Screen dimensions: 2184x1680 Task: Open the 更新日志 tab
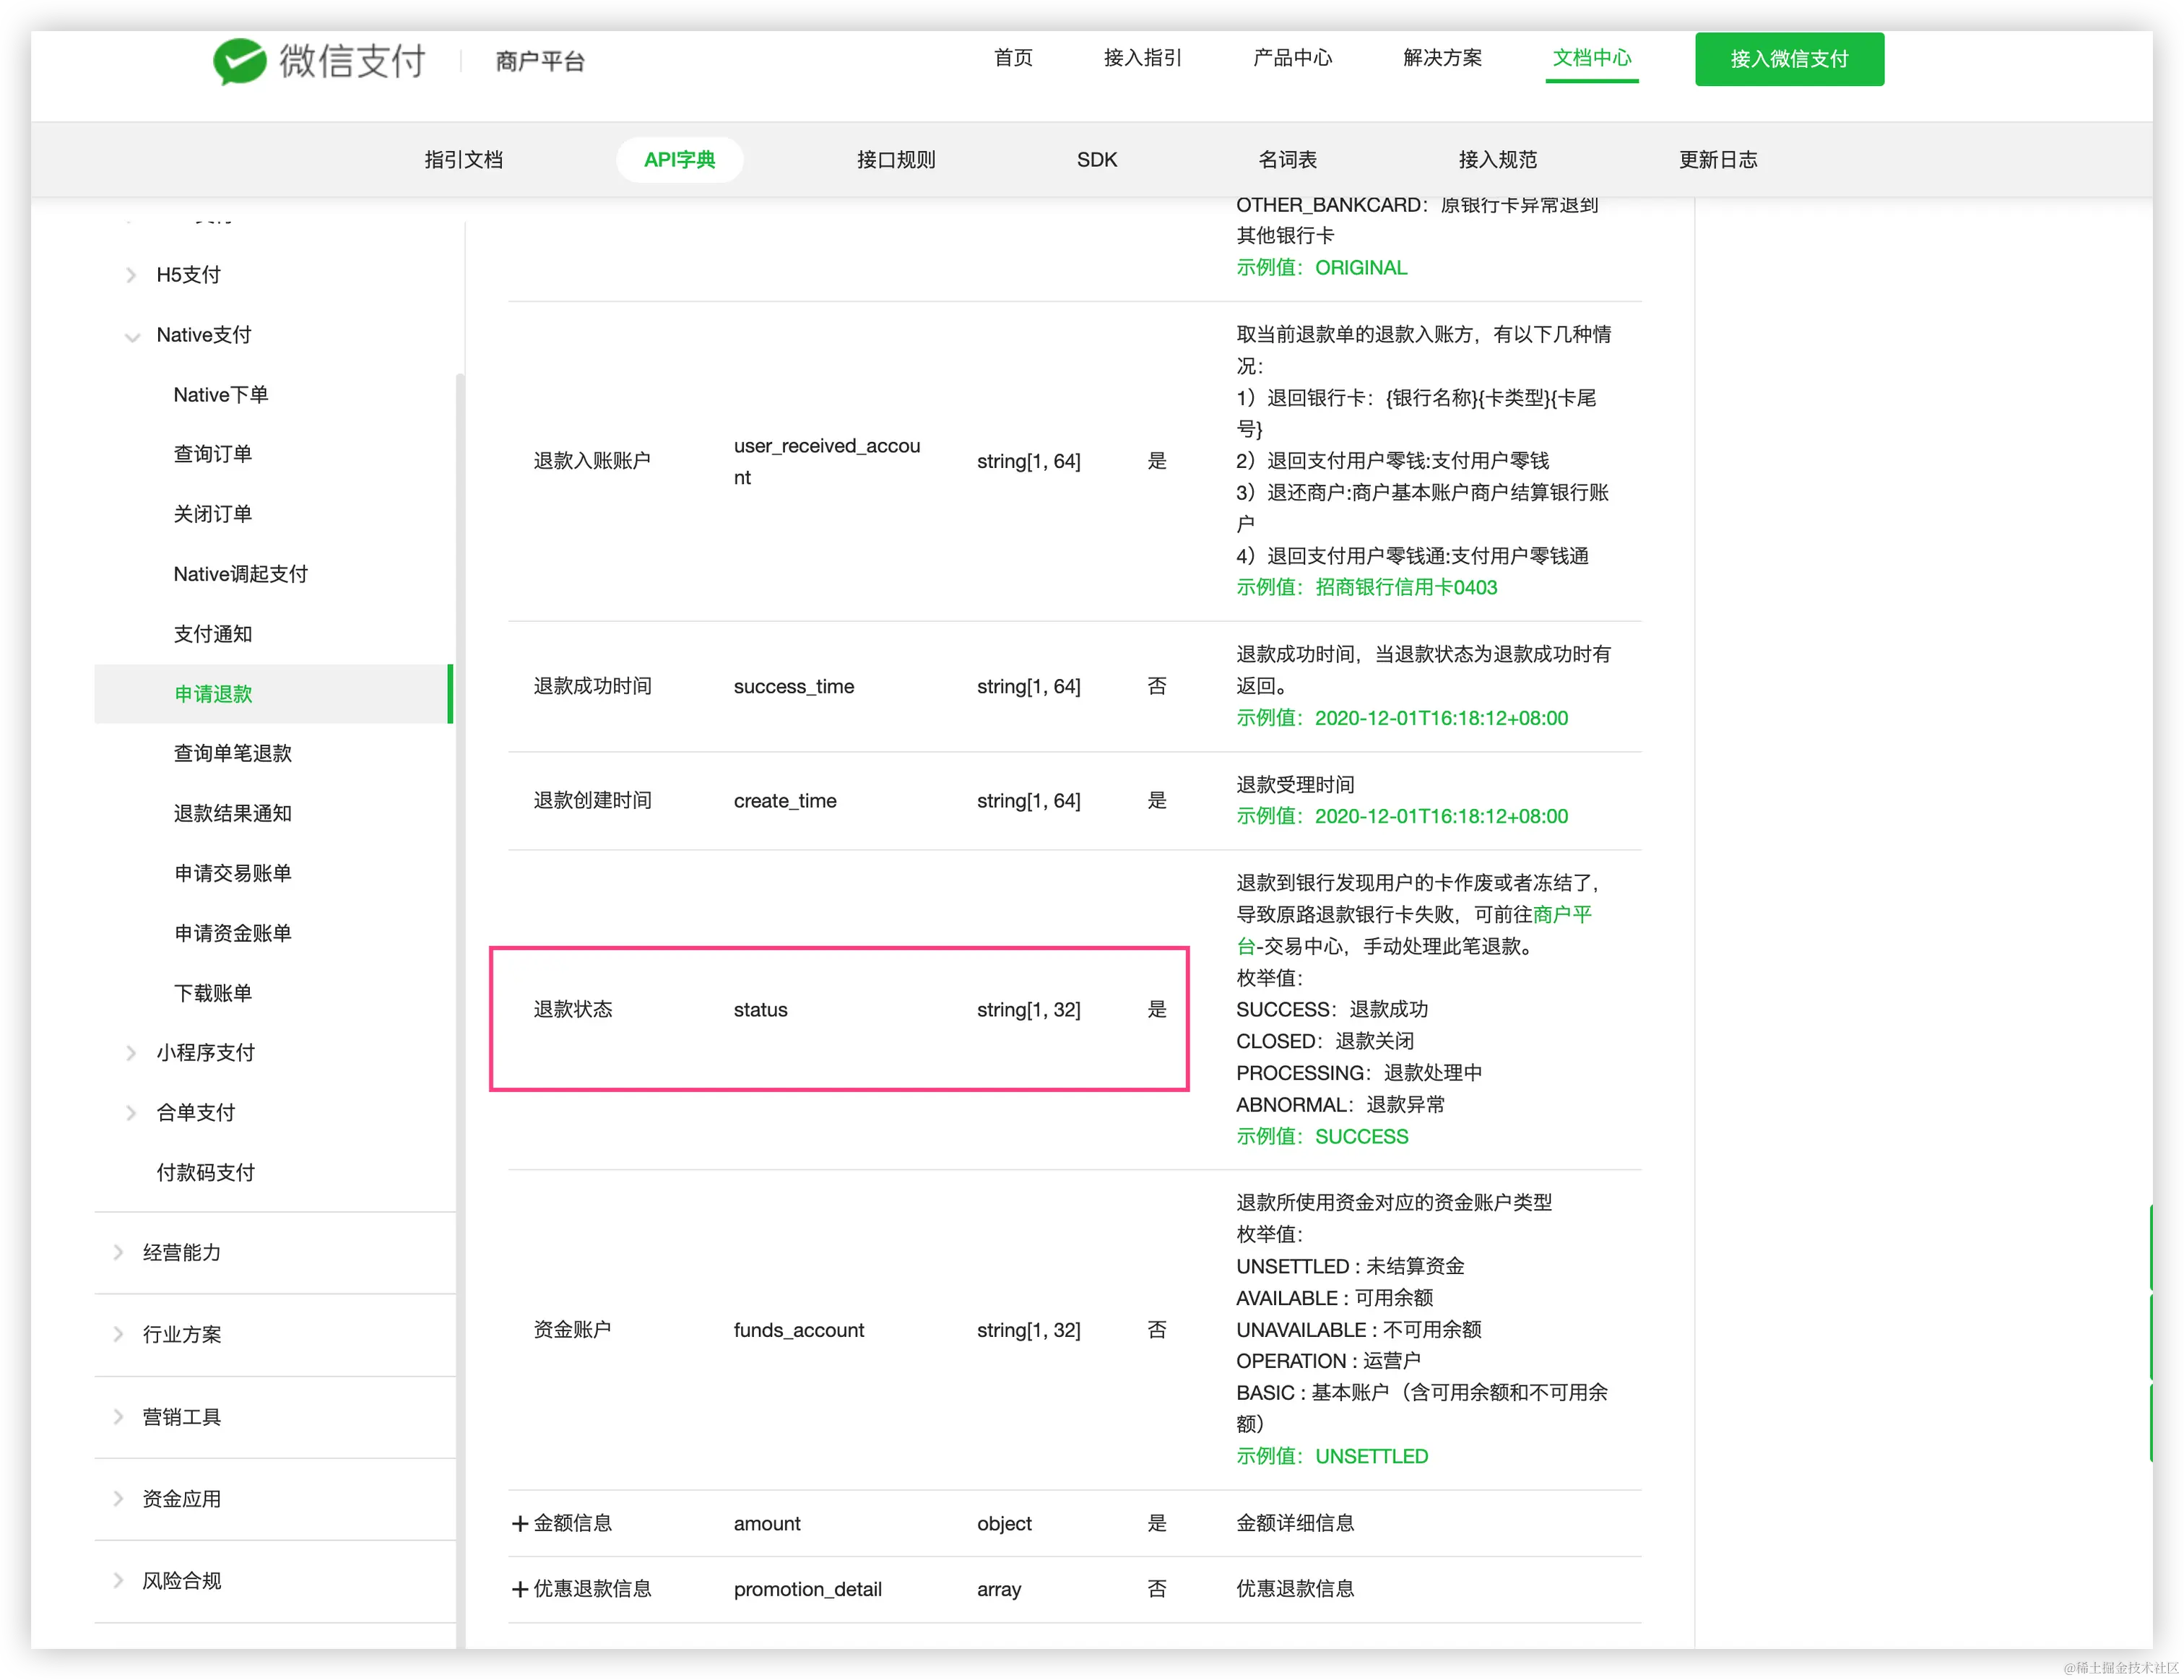[1717, 160]
